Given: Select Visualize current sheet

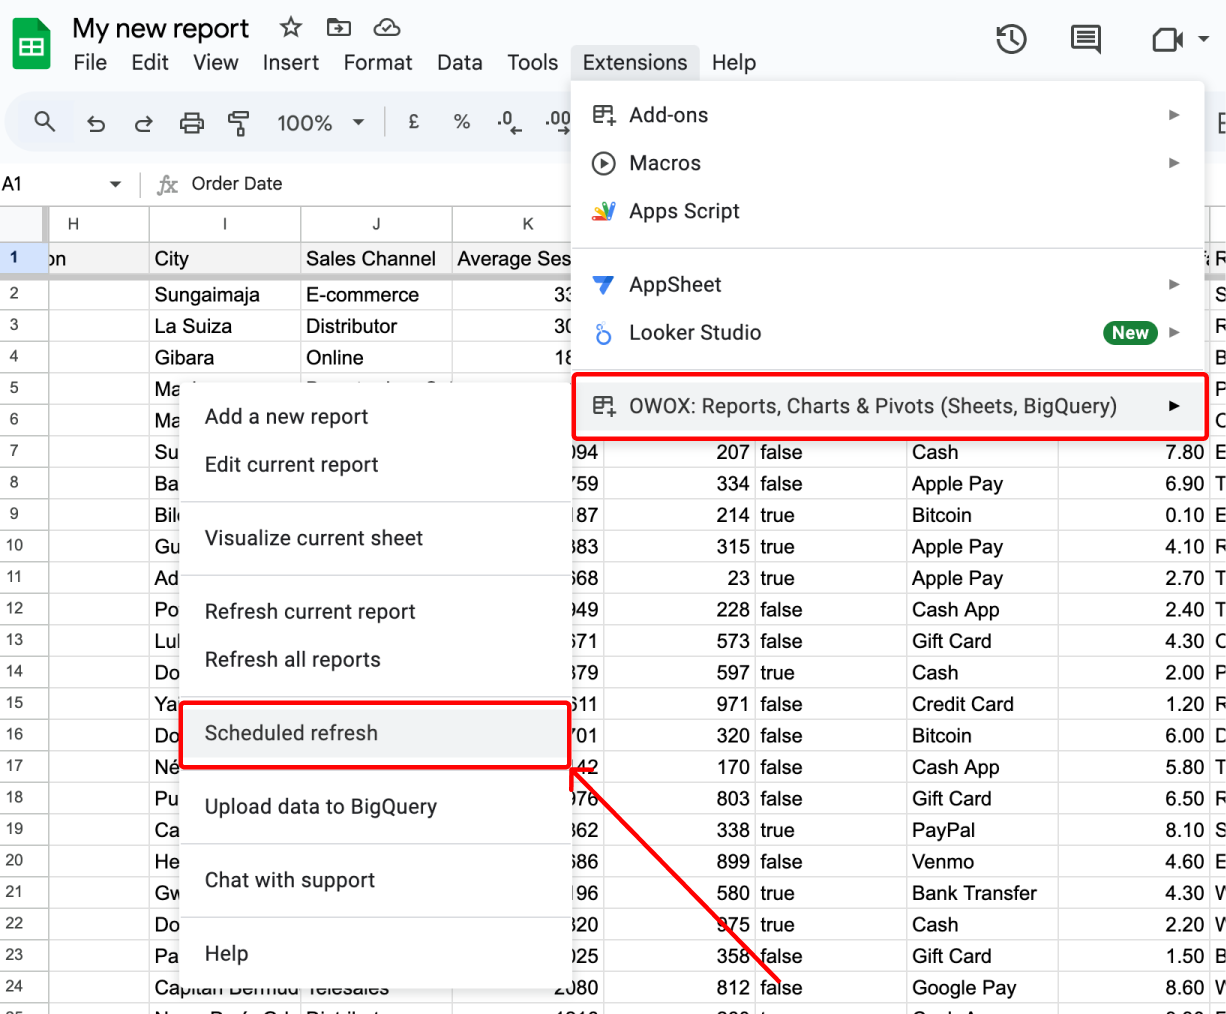Looking at the screenshot, I should (x=375, y=538).
